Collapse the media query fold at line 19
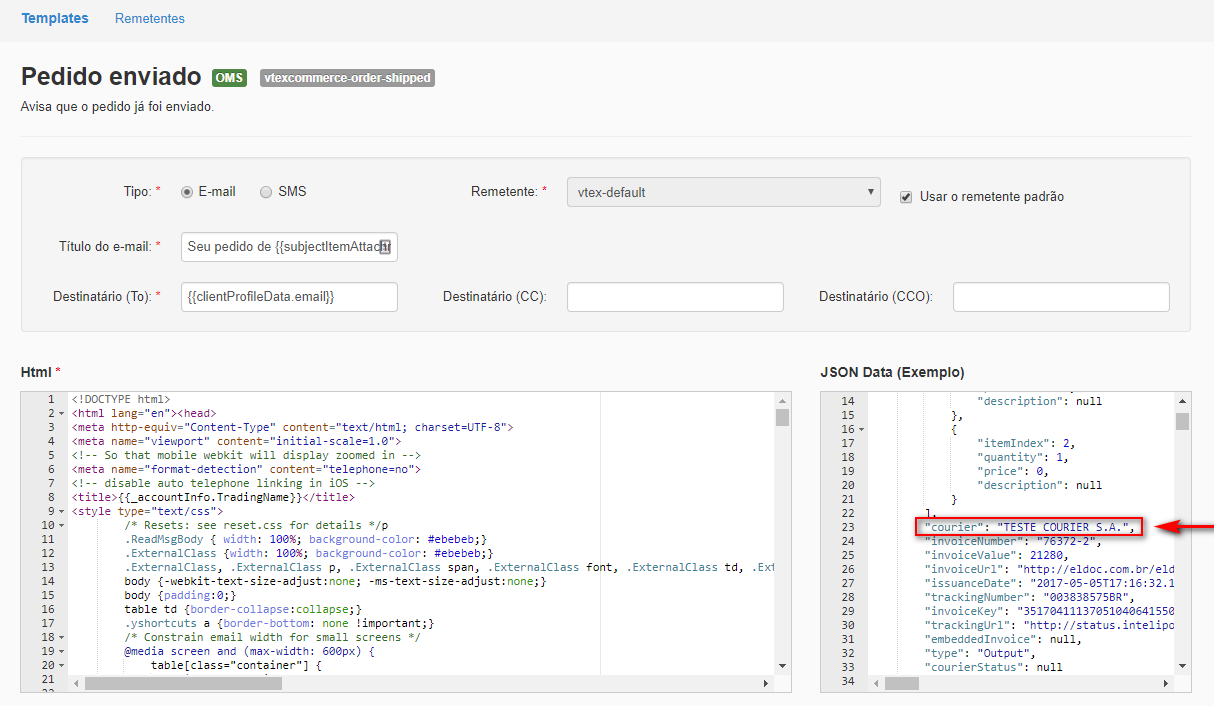Image resolution: width=1214 pixels, height=706 pixels. (62, 650)
